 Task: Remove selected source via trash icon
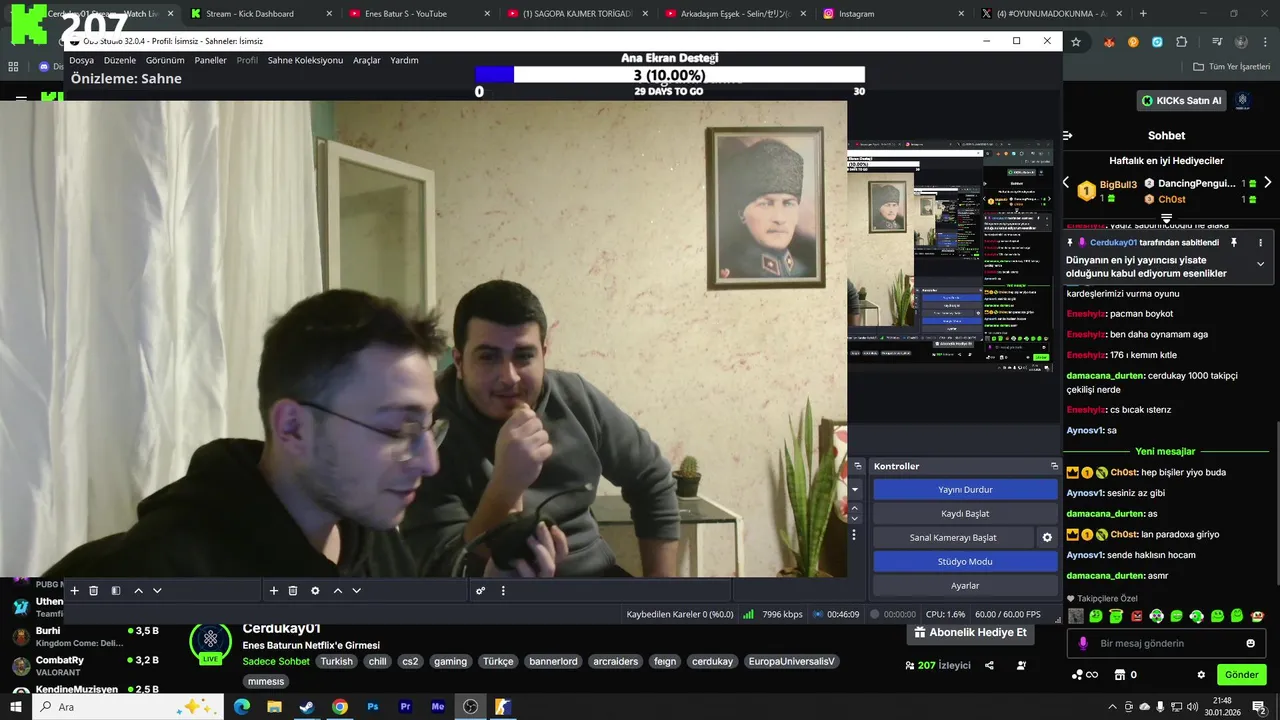293,591
